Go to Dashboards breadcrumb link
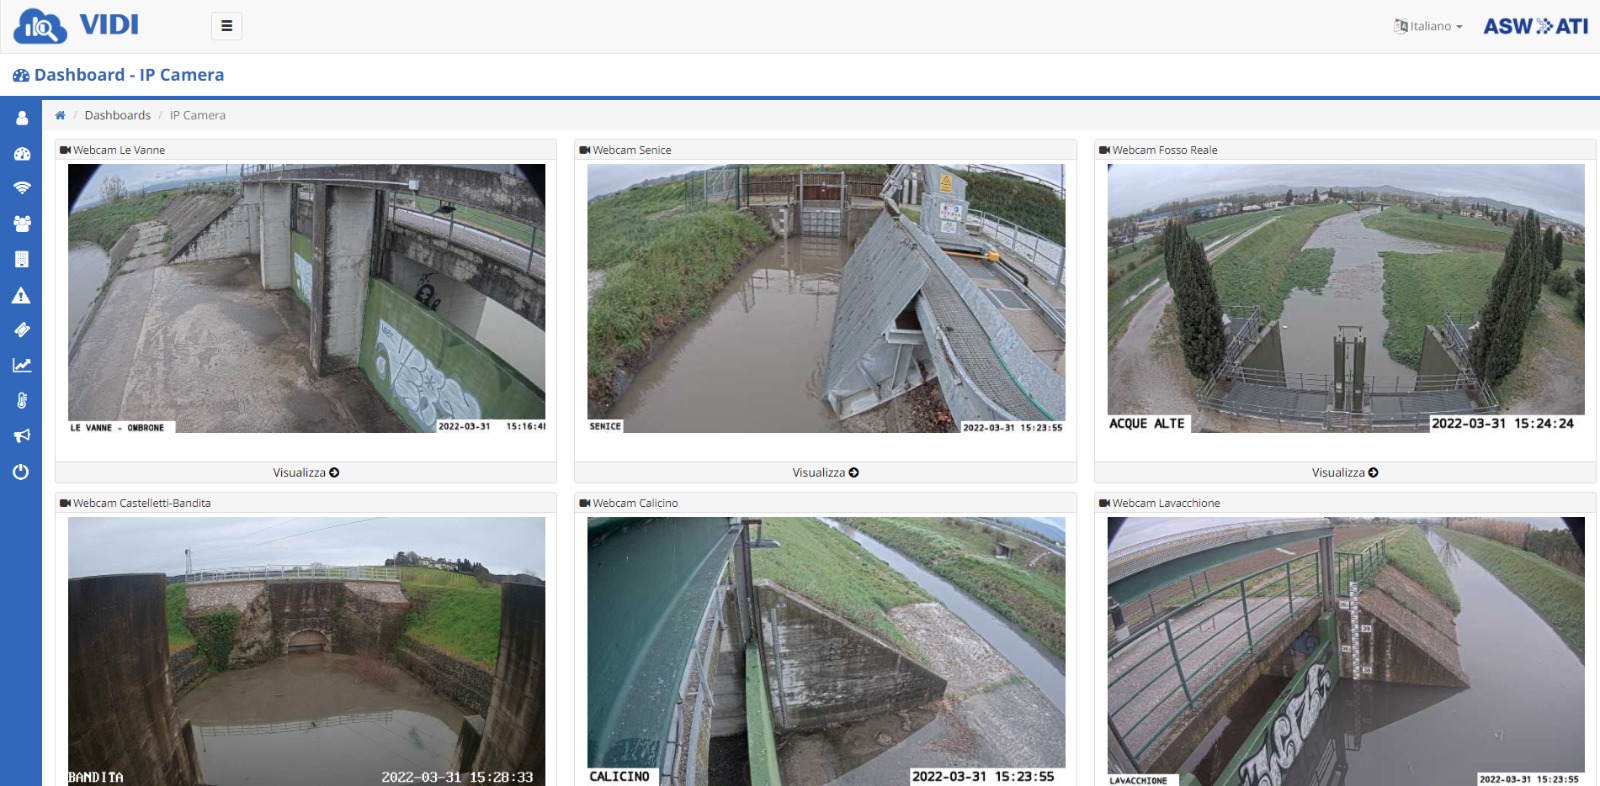The image size is (1600, 786). click(117, 115)
